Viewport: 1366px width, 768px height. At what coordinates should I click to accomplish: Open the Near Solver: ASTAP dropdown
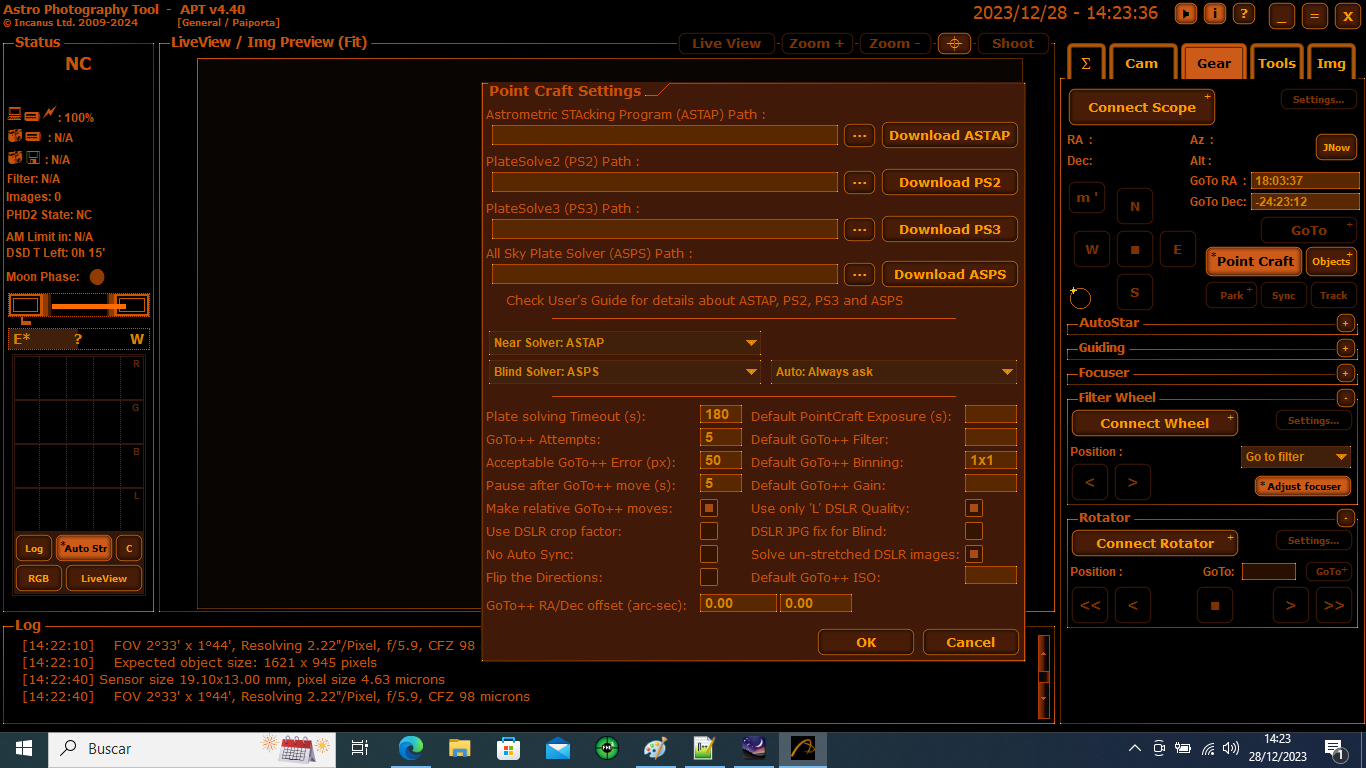click(625, 343)
